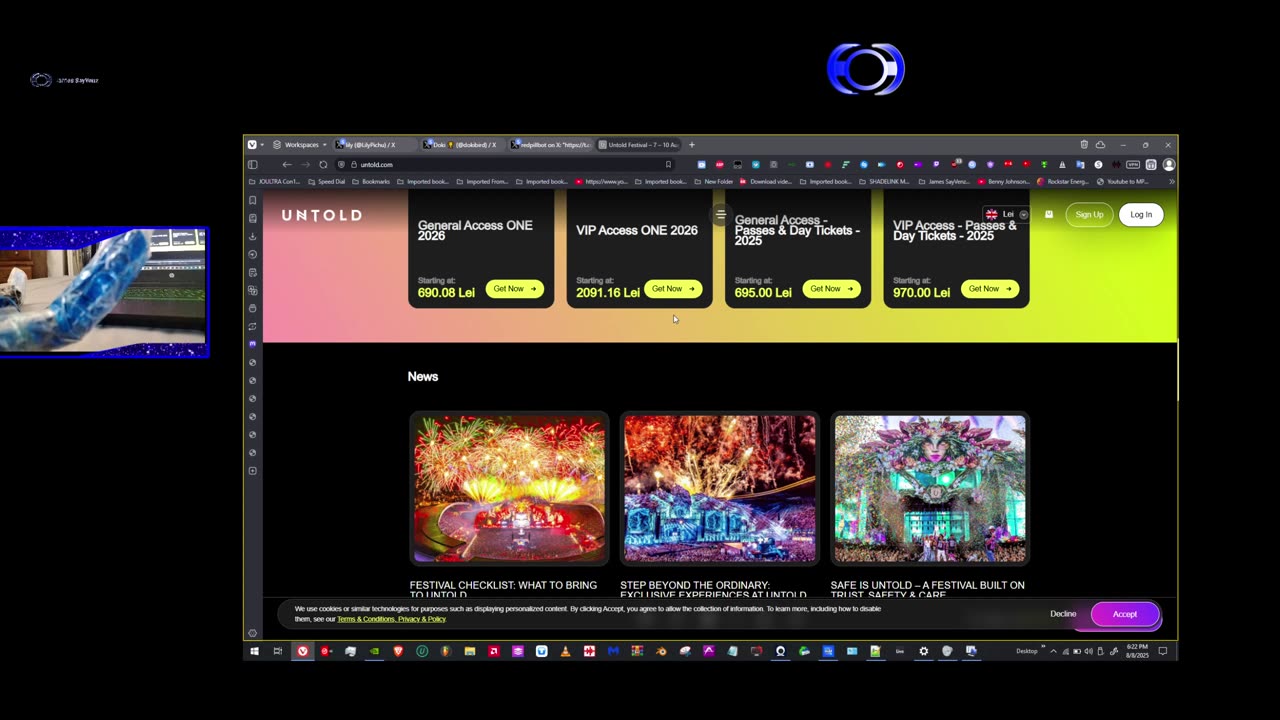This screenshot has height=720, width=1280.
Task: Open the Windows Start menu
Action: click(254, 651)
